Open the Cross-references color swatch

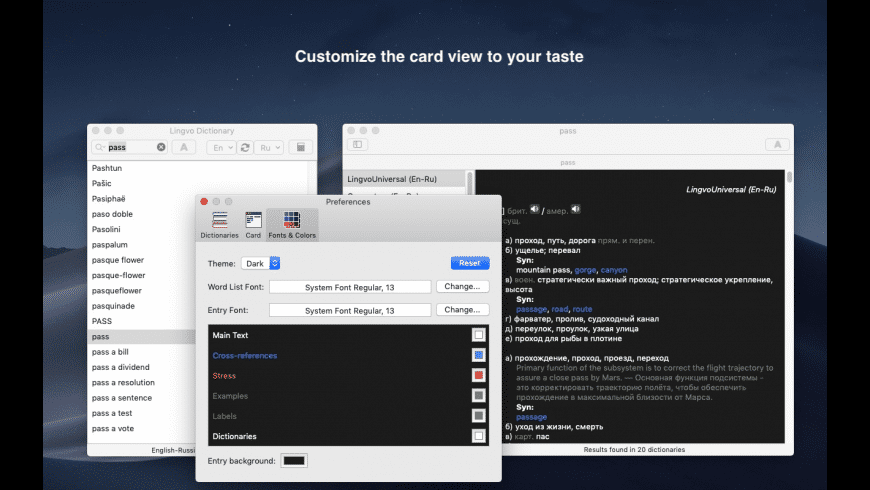click(478, 355)
